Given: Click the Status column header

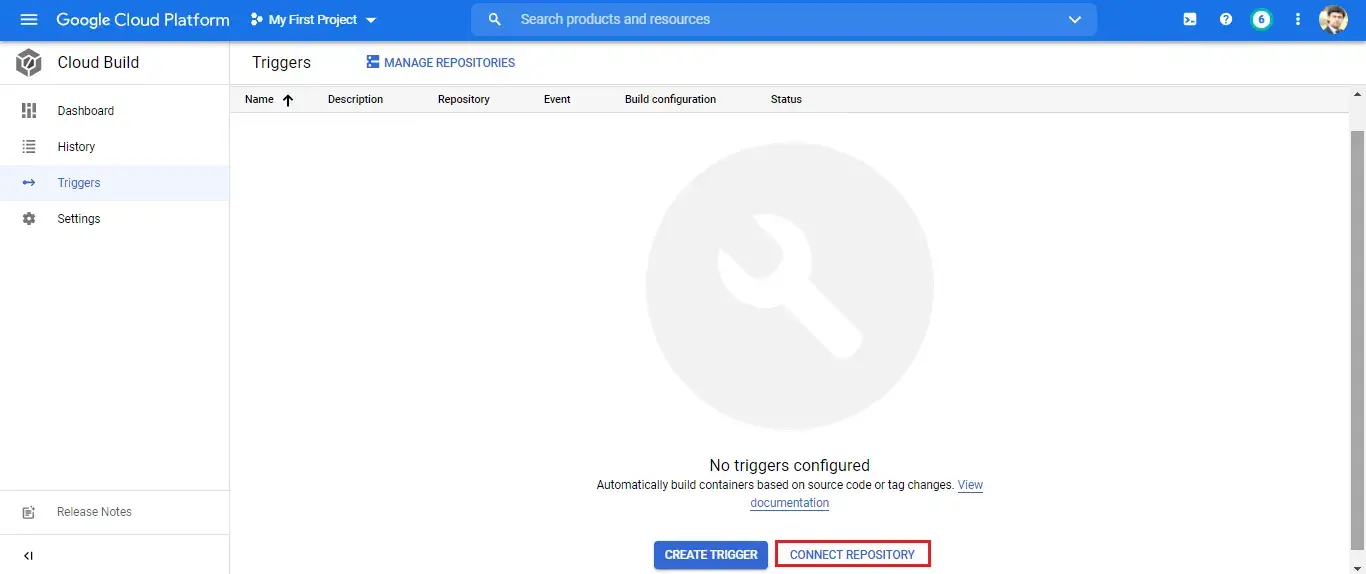Looking at the screenshot, I should point(786,100).
